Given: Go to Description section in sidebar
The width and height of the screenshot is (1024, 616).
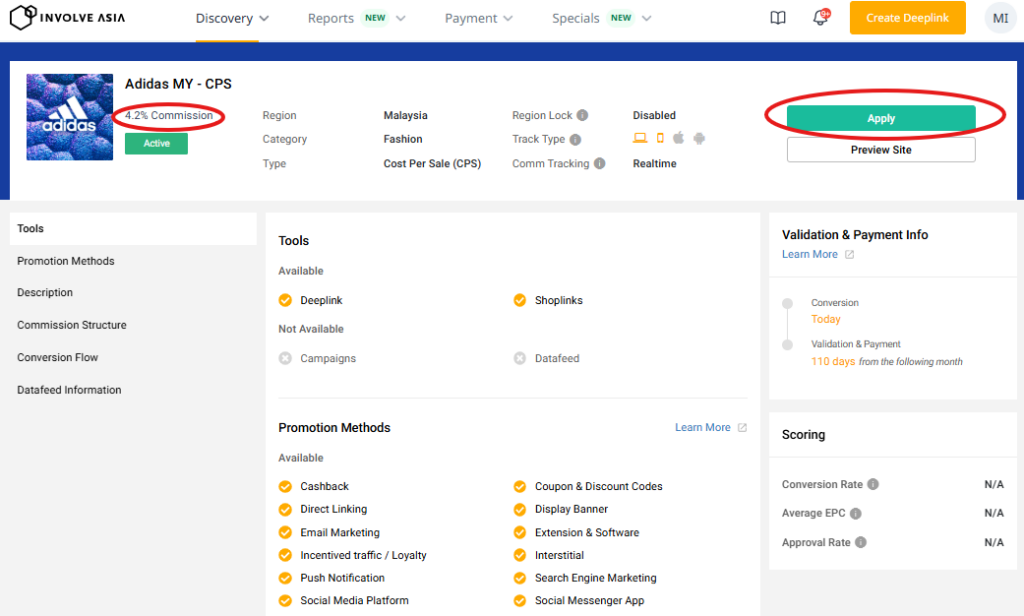Looking at the screenshot, I should click(45, 293).
